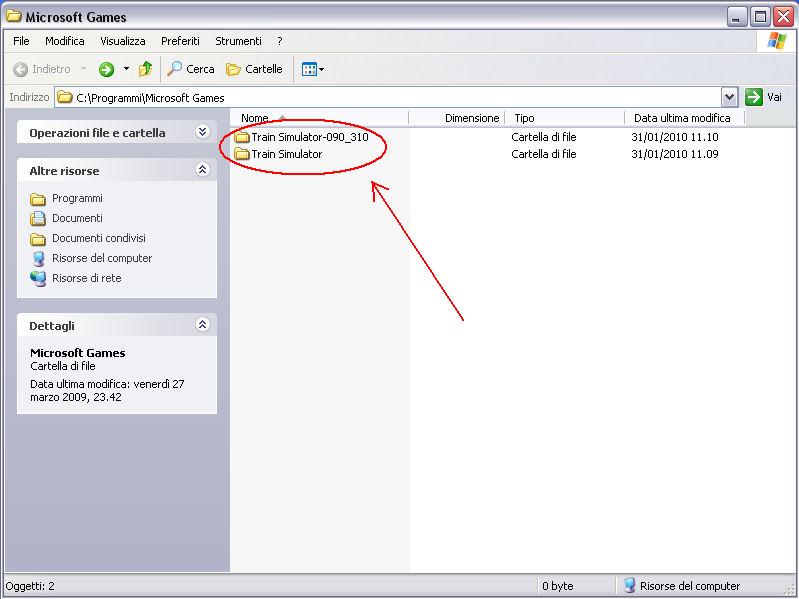Viewport: 799px width, 599px height.
Task: Open Risorse di rete link
Action: (87, 278)
